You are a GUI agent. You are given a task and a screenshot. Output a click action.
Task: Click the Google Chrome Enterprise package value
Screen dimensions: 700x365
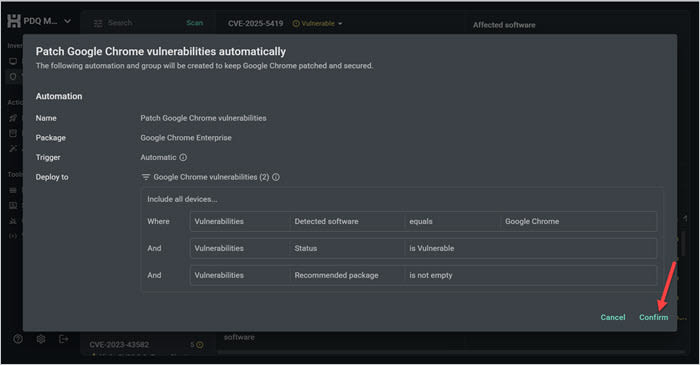[x=186, y=138]
